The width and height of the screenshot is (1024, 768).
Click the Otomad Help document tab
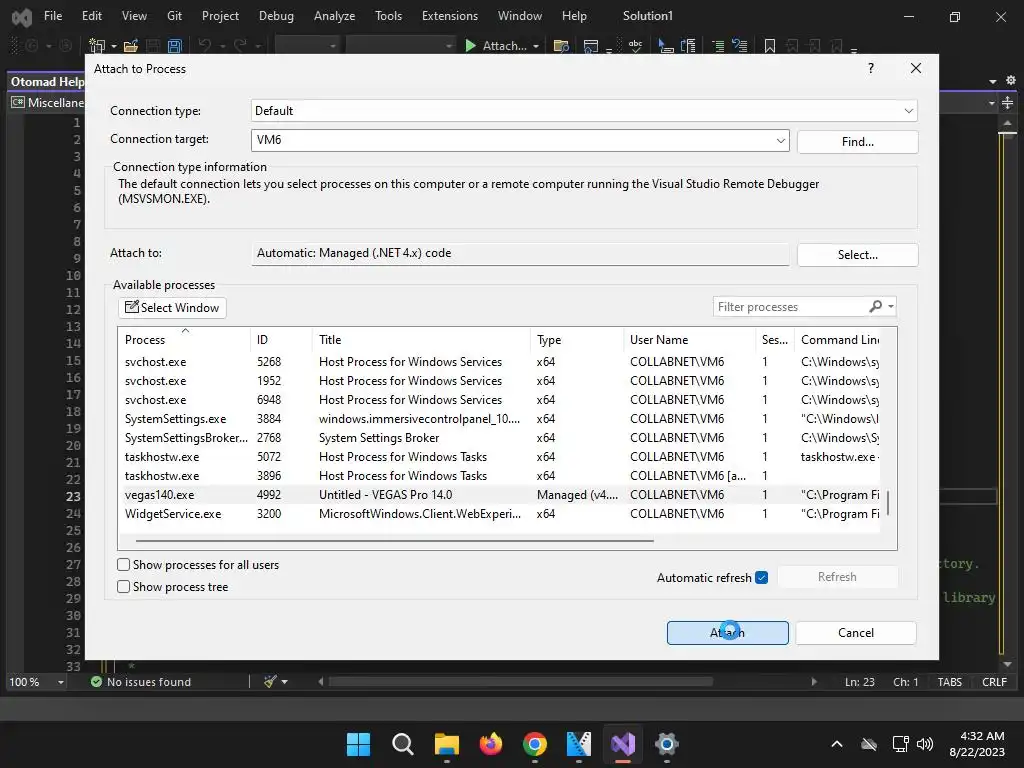[x=47, y=82]
